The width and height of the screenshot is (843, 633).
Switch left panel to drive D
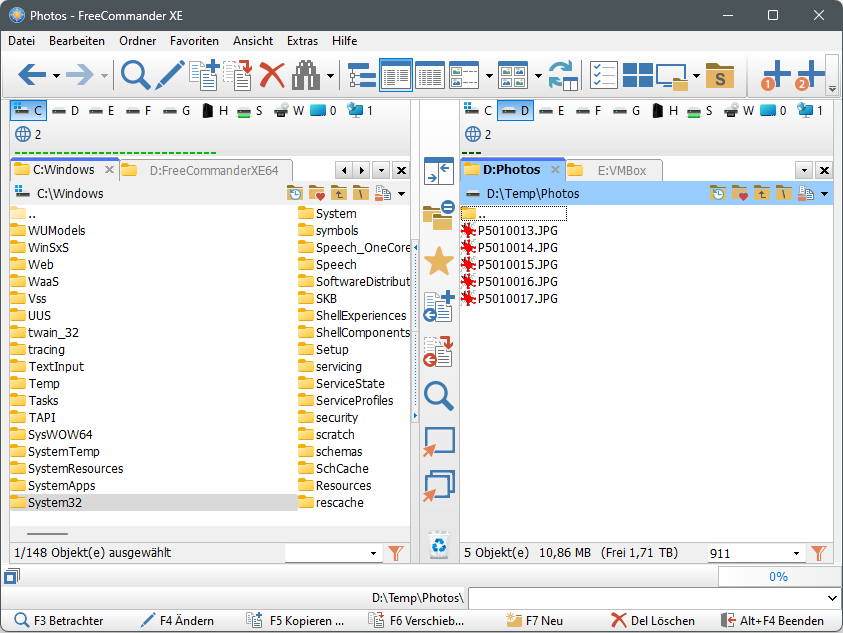pyautogui.click(x=66, y=110)
